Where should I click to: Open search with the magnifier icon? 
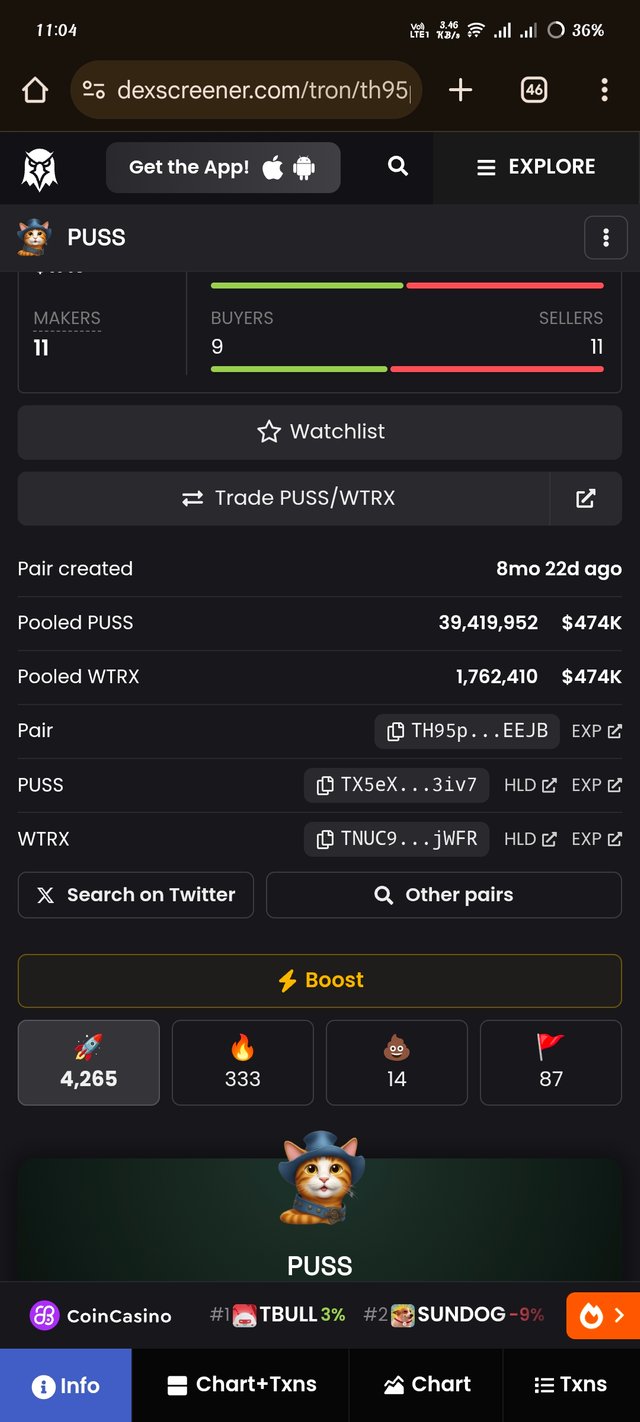398,166
